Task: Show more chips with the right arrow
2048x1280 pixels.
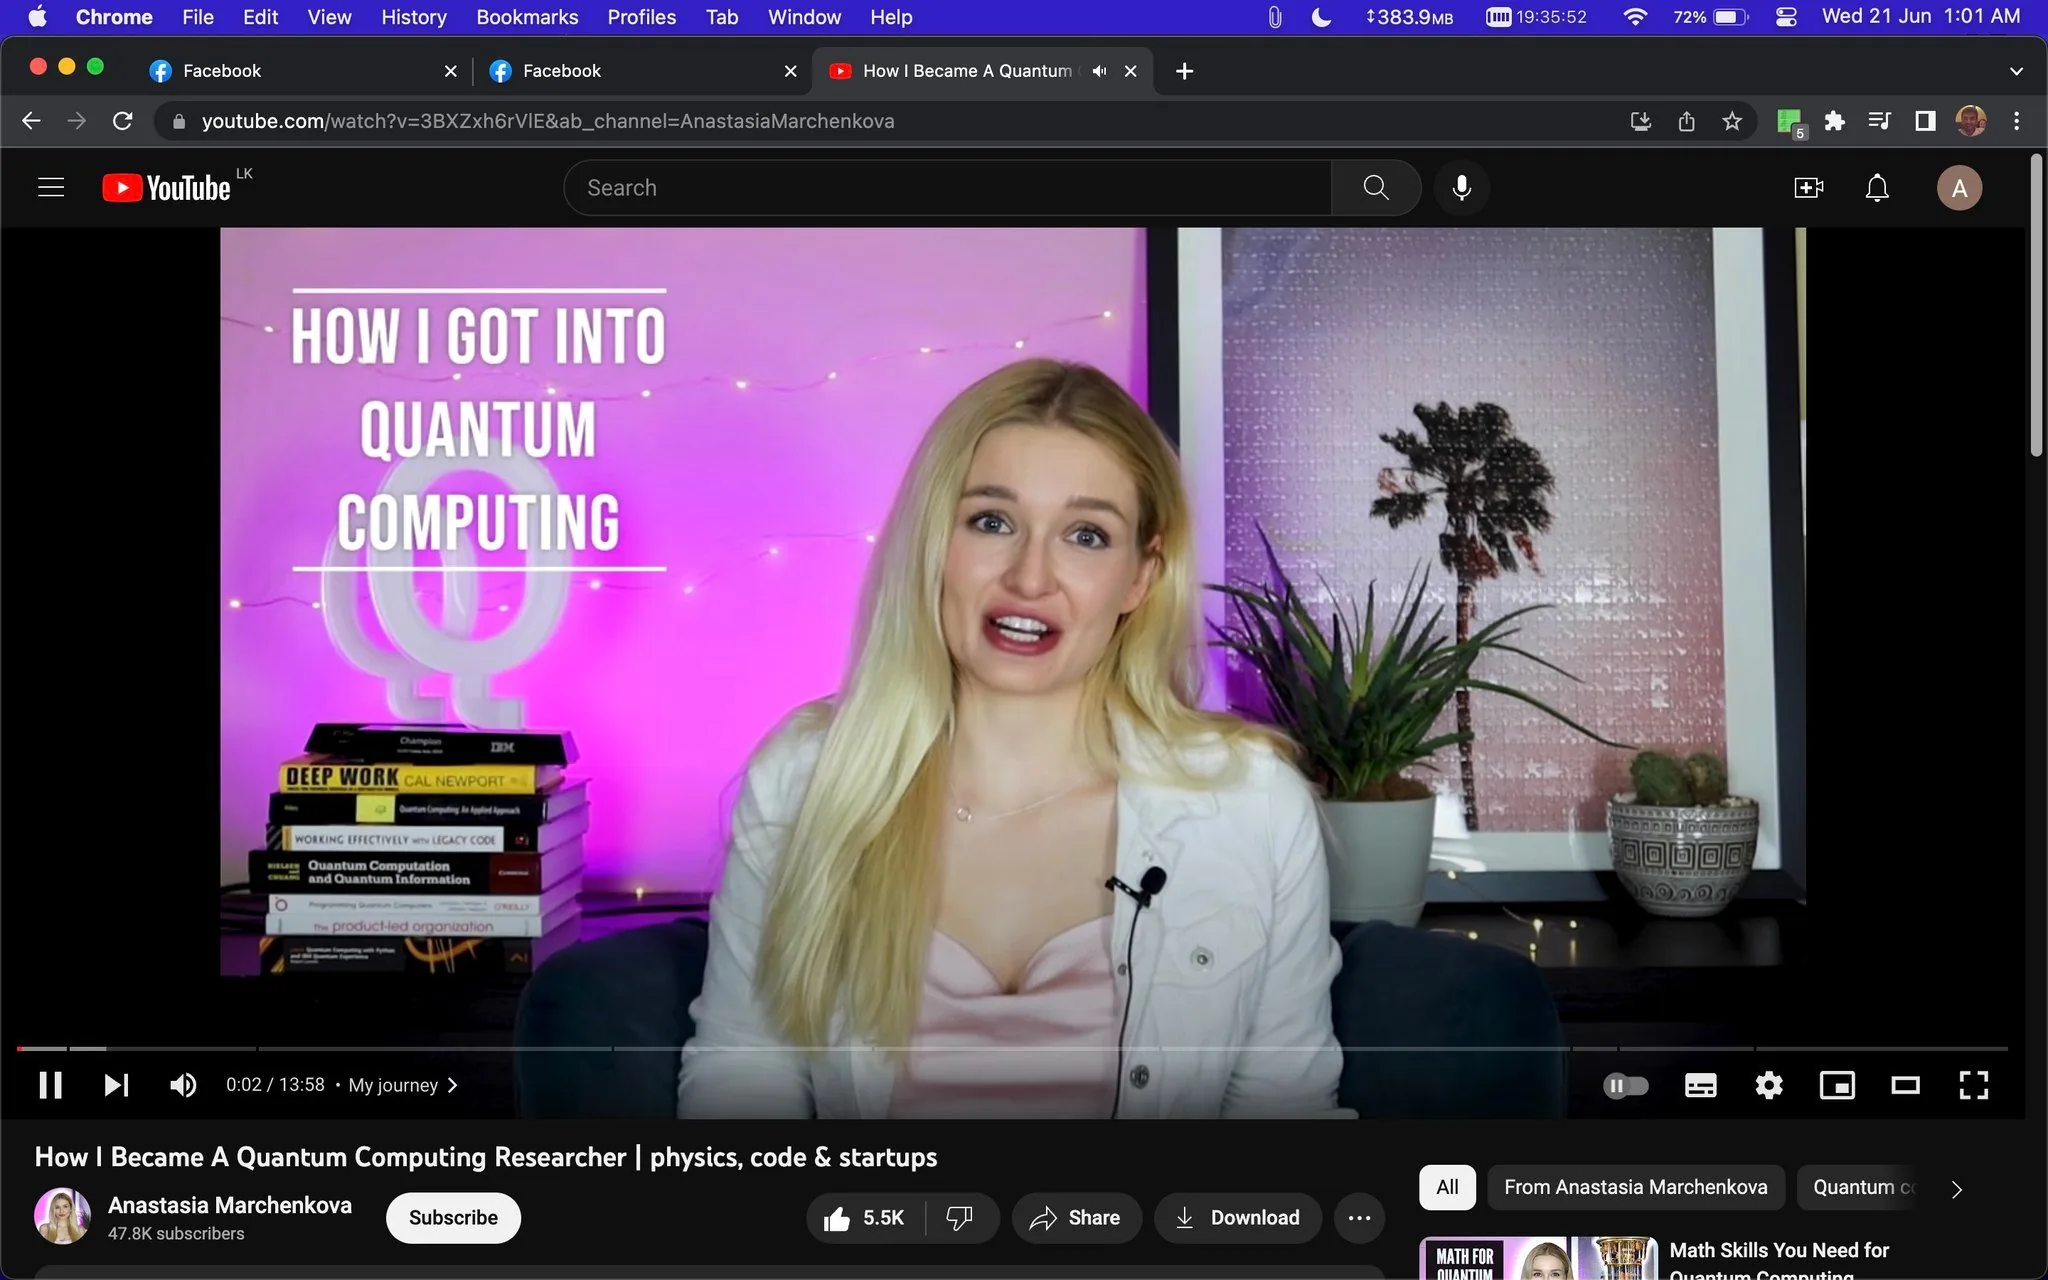Action: (1955, 1189)
